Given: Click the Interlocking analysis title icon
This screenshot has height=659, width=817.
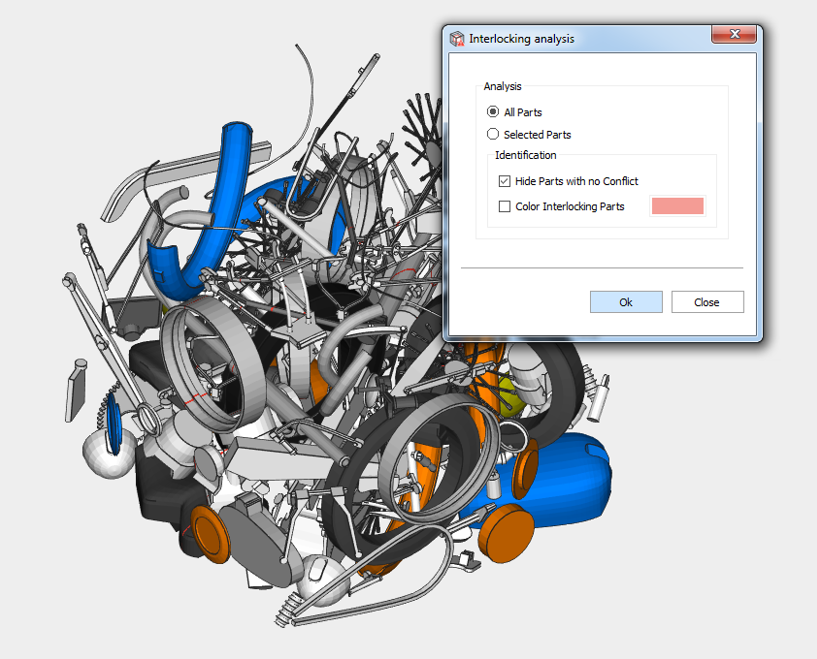Looking at the screenshot, I should [457, 39].
